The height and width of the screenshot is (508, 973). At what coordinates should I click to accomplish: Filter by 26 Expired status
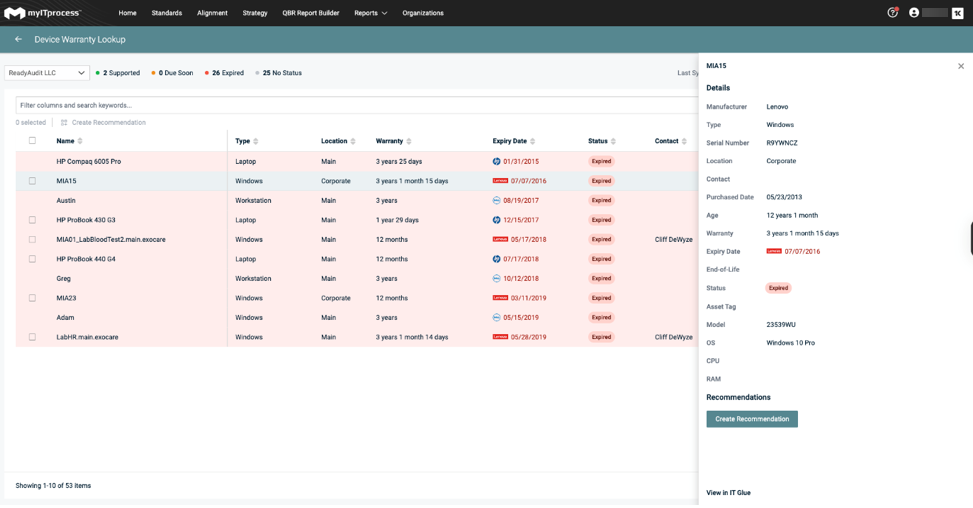click(225, 73)
